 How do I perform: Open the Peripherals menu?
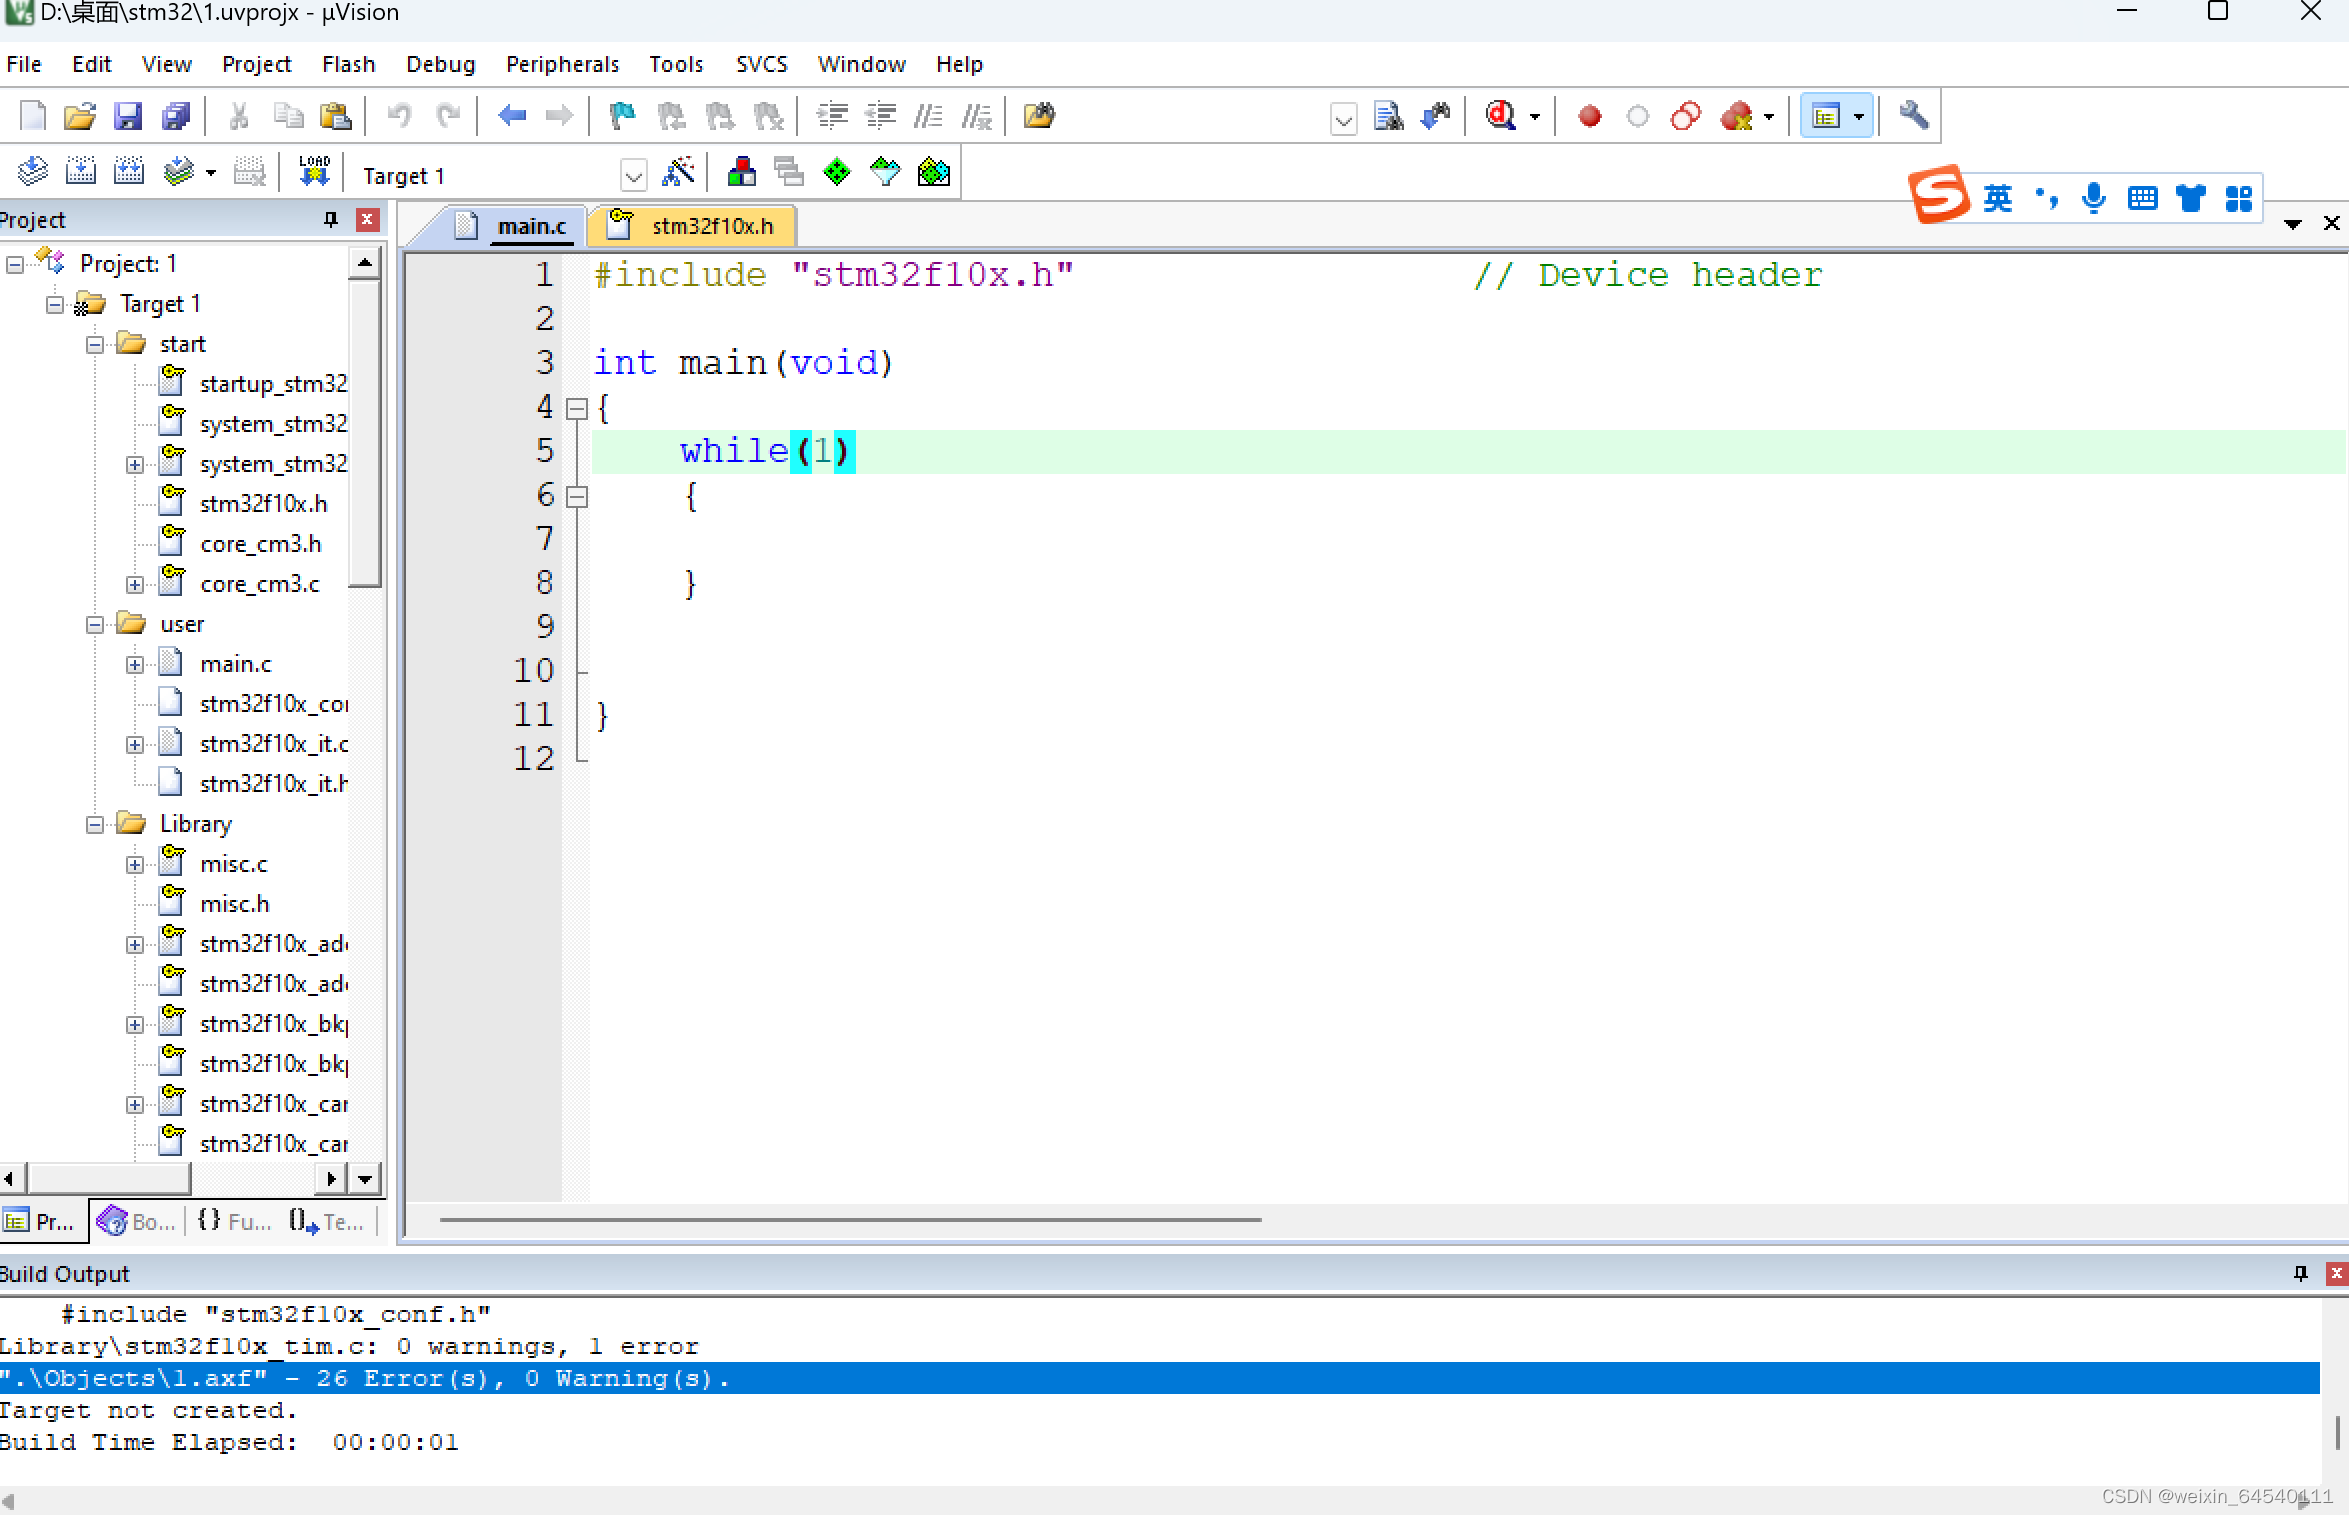coord(562,63)
